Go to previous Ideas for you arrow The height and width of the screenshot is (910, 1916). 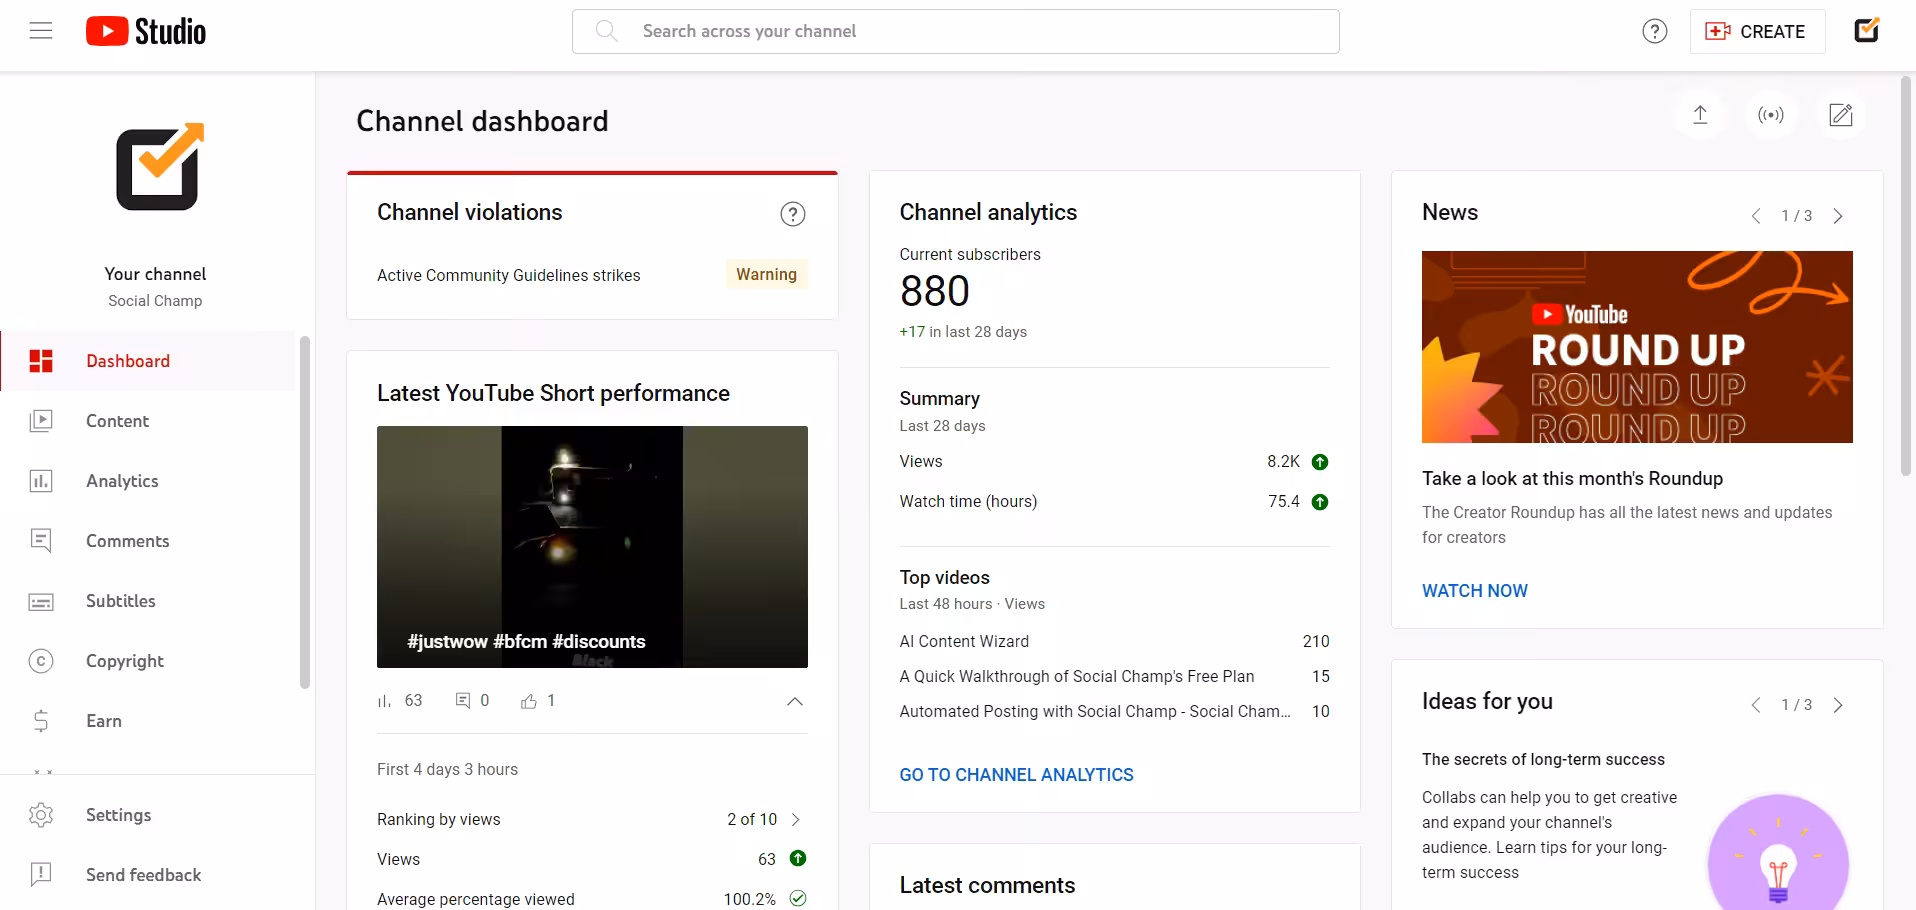(1756, 705)
